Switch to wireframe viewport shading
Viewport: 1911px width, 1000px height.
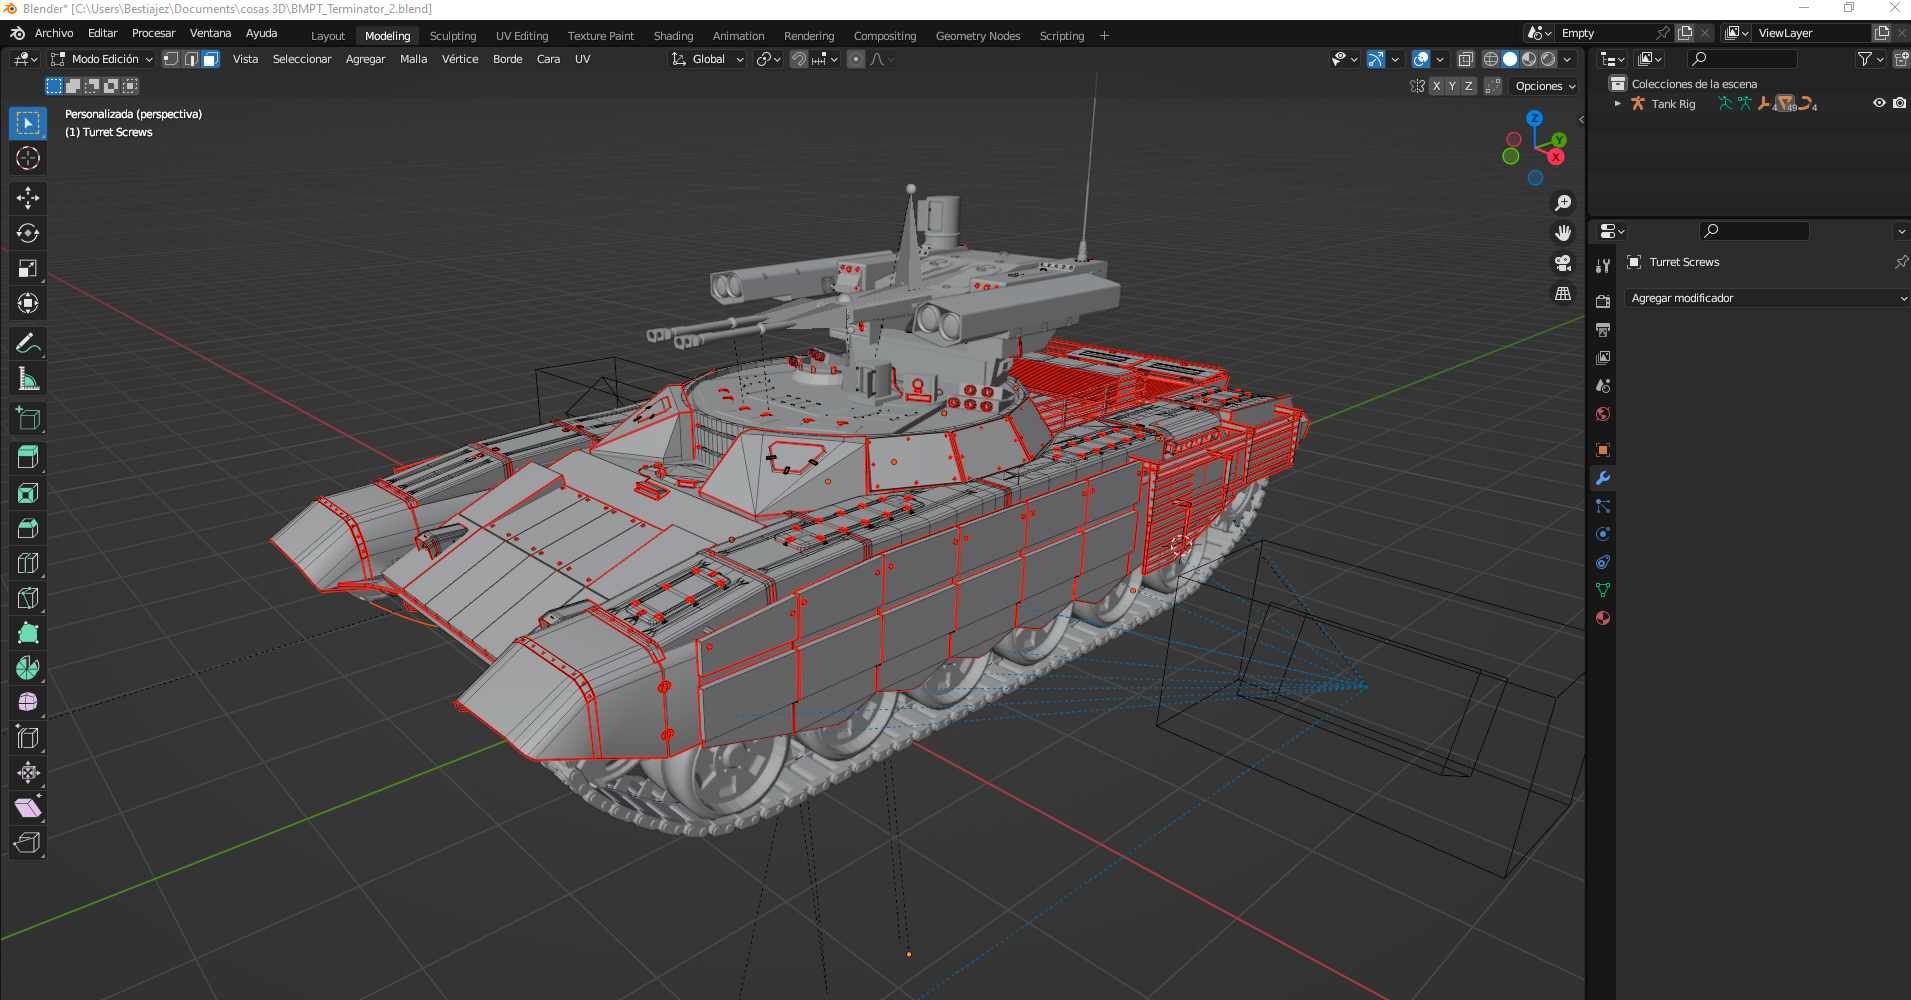click(1491, 59)
